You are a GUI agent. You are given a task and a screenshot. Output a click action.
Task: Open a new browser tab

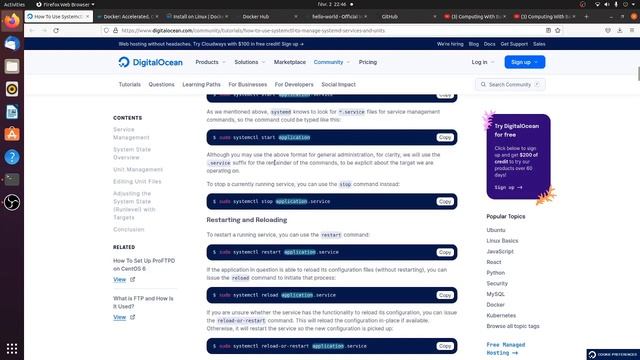(x=586, y=16)
